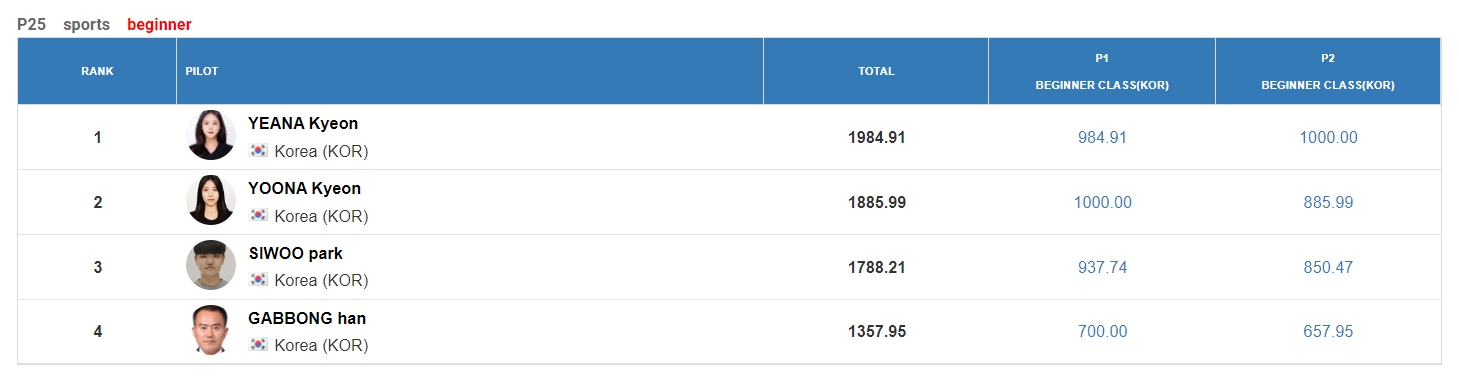The image size is (1459, 383).
Task: Open SIWOO park's P1 score 937.74
Action: pyautogui.click(x=1102, y=267)
